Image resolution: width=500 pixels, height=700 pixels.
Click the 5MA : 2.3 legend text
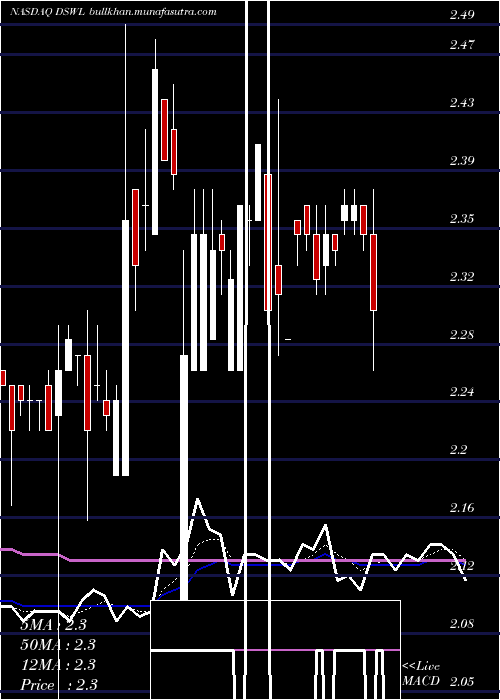coord(54,625)
